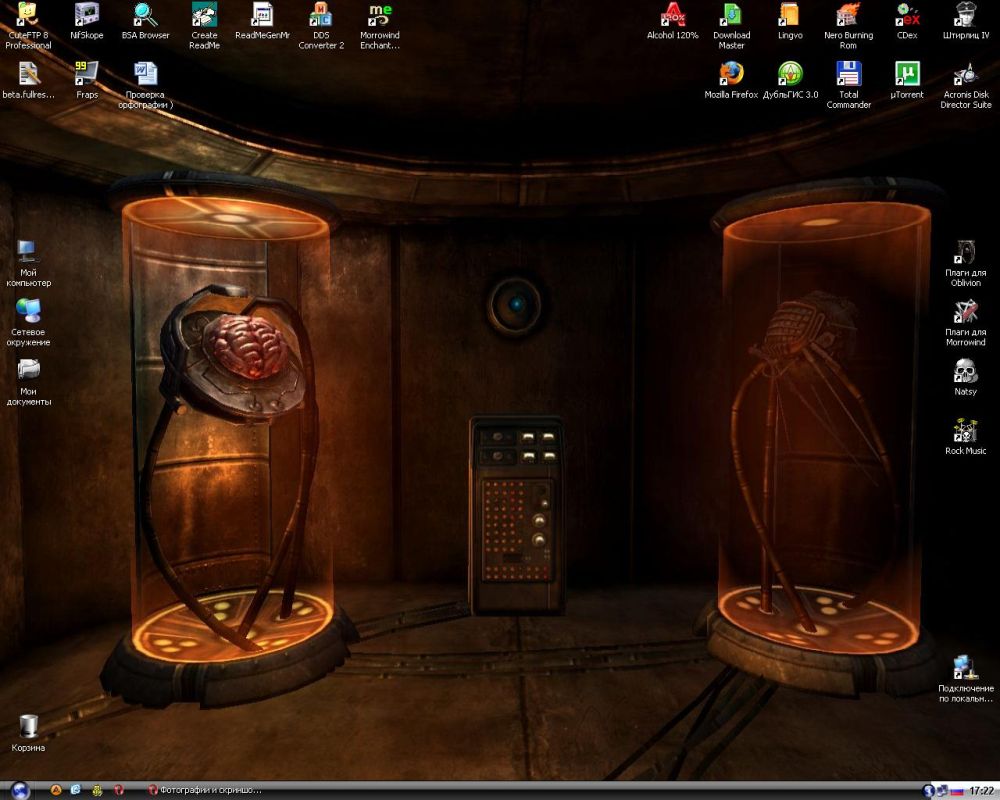Click the Lingvo desktop shortcut
This screenshot has width=1000, height=800.
[790, 21]
